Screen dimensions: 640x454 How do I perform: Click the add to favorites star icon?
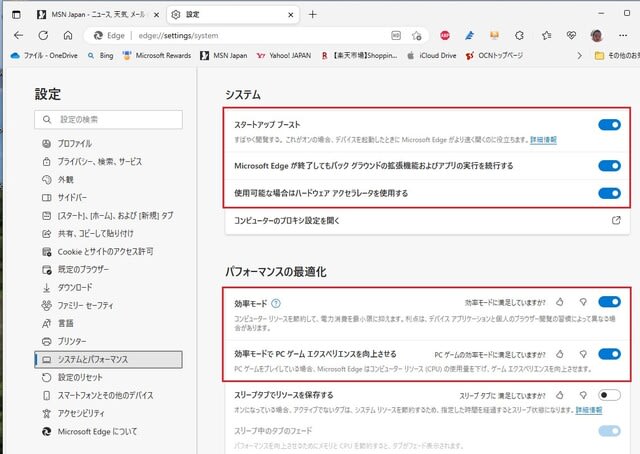[x=416, y=36]
